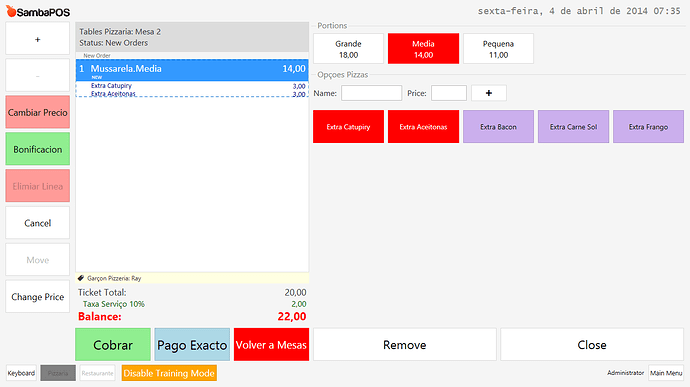Click the Bonificacion button
The height and width of the screenshot is (387, 690).
tap(37, 149)
